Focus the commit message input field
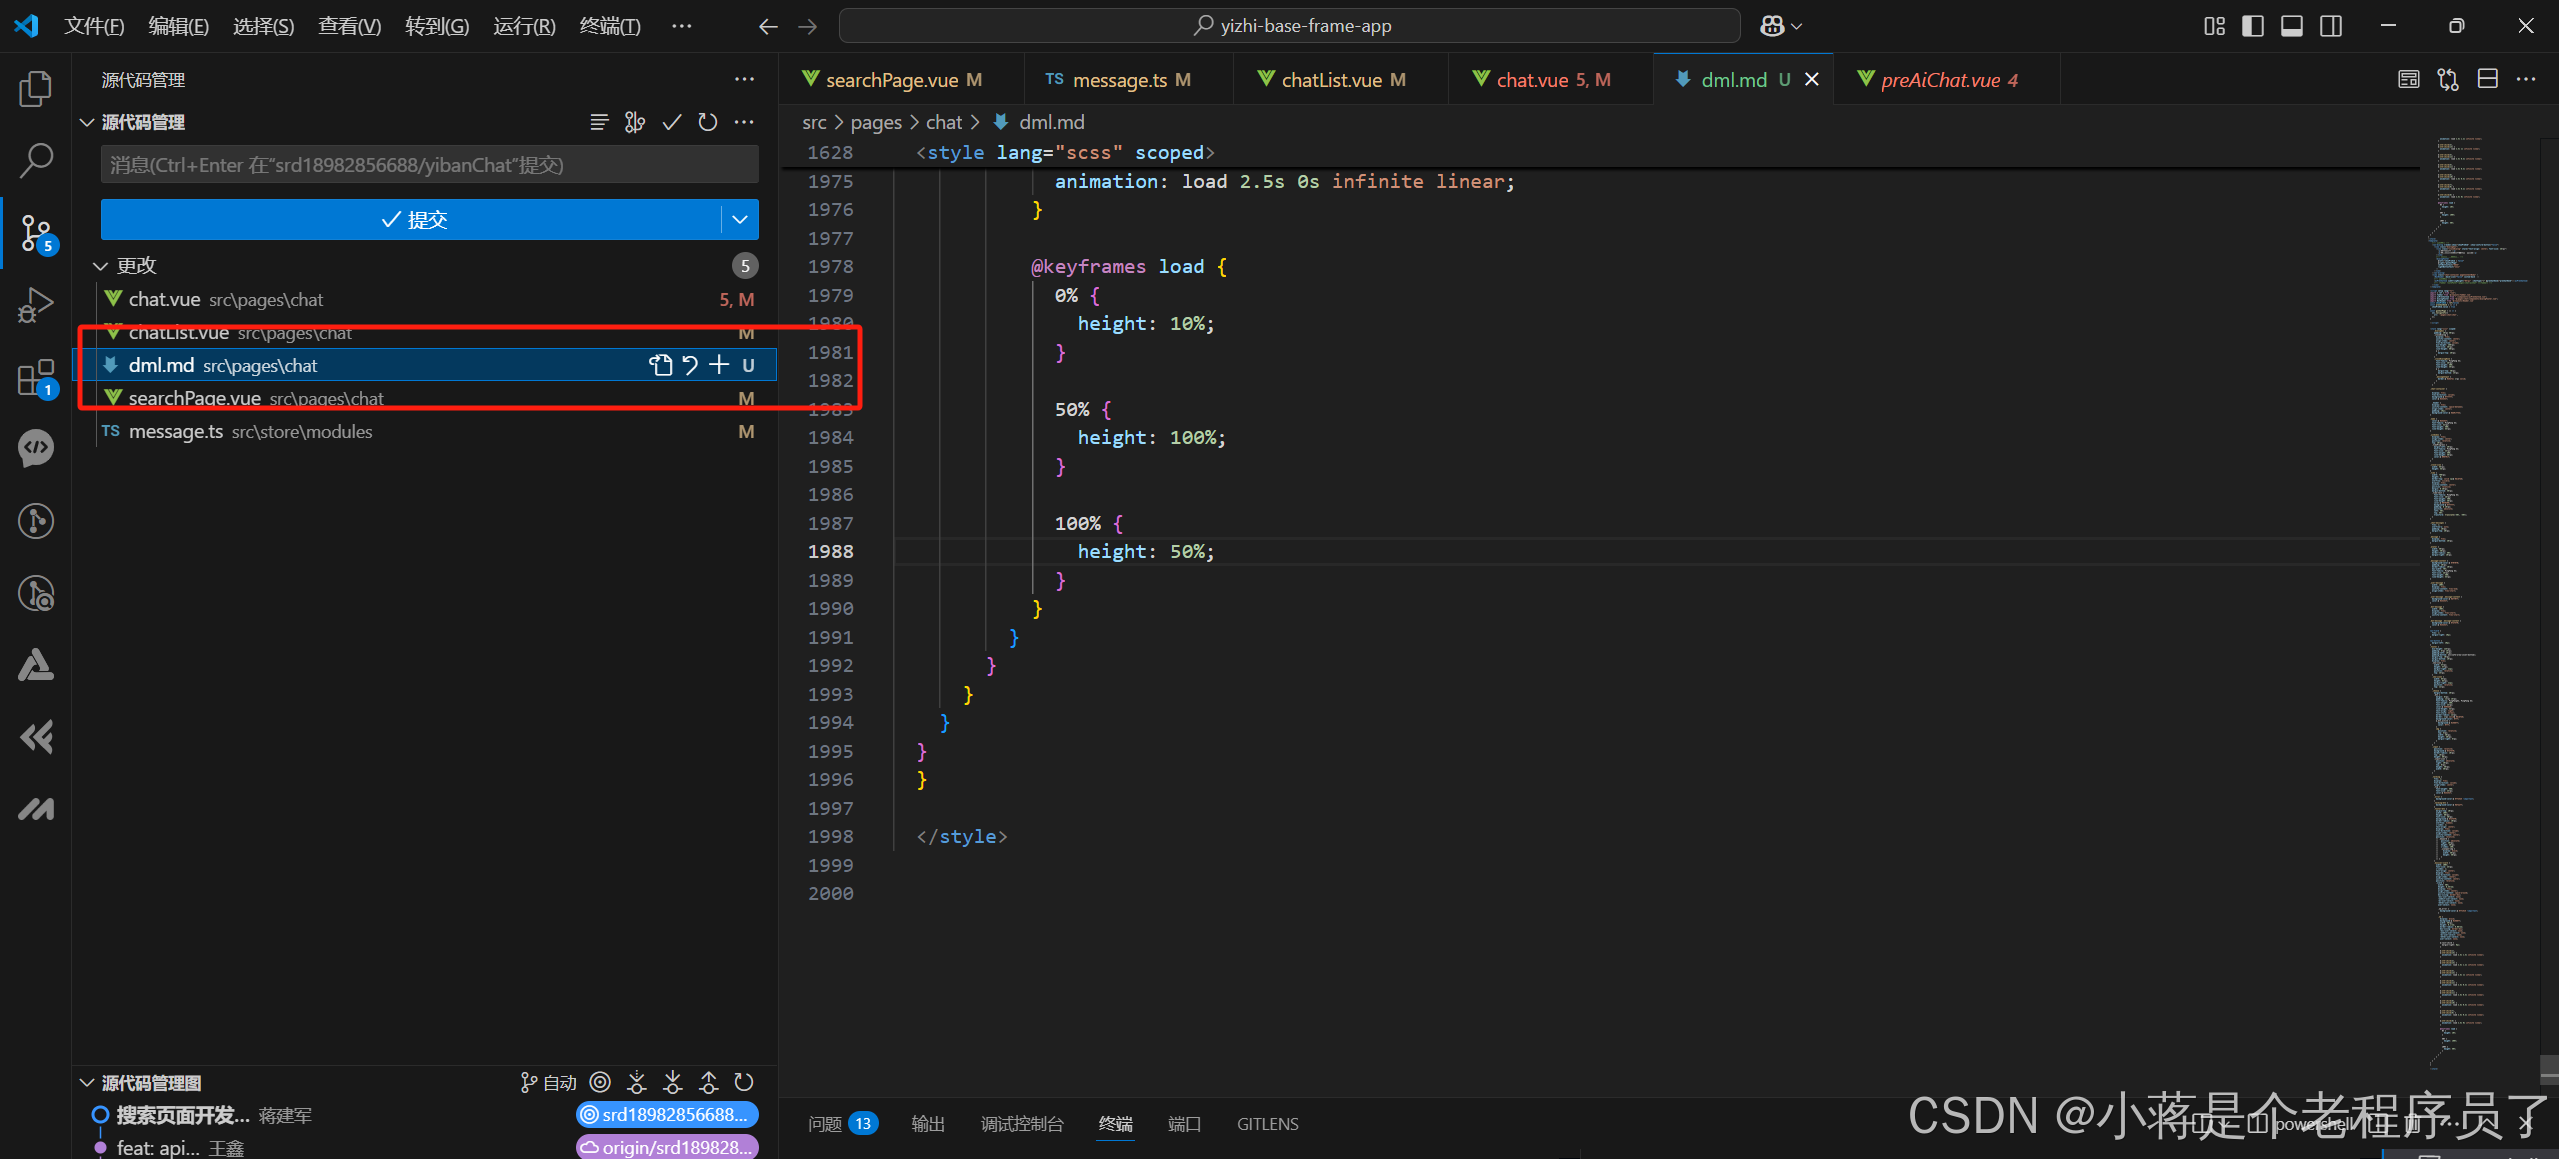 point(429,165)
